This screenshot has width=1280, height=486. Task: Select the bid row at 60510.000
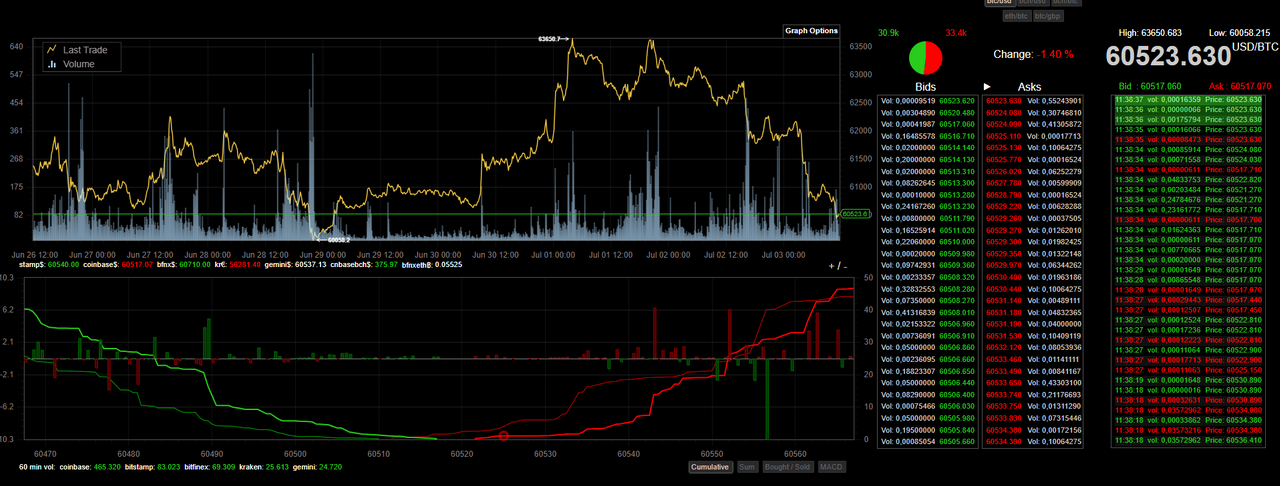926,241
